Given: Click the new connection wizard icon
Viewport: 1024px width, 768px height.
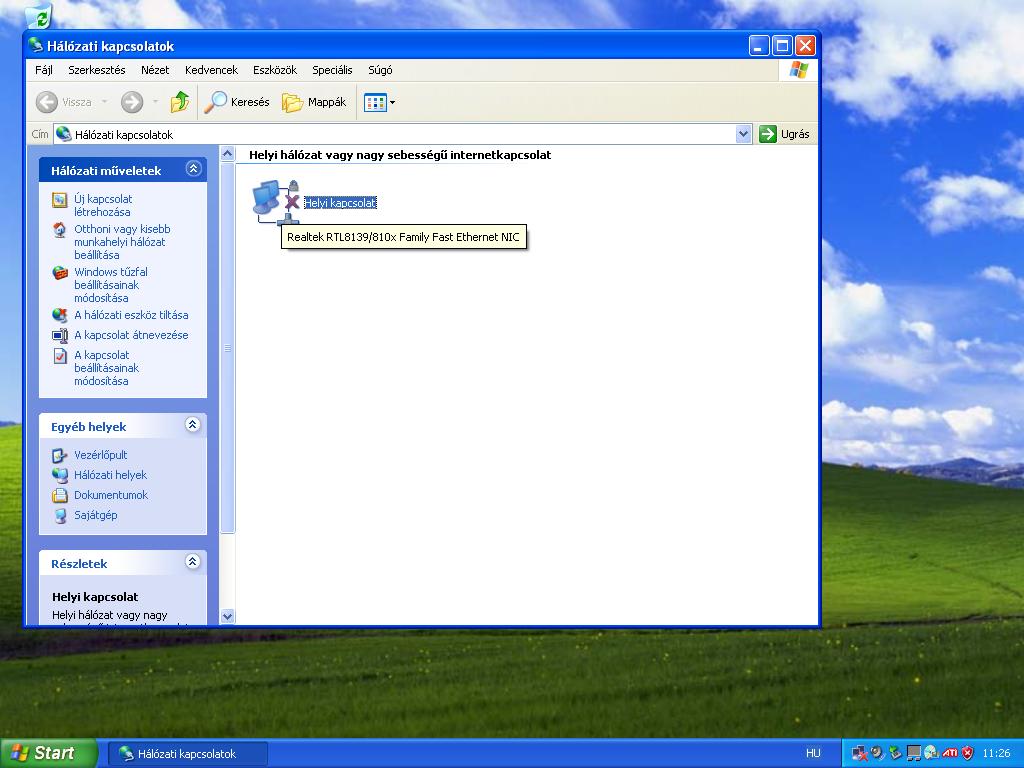Looking at the screenshot, I should click(59, 200).
